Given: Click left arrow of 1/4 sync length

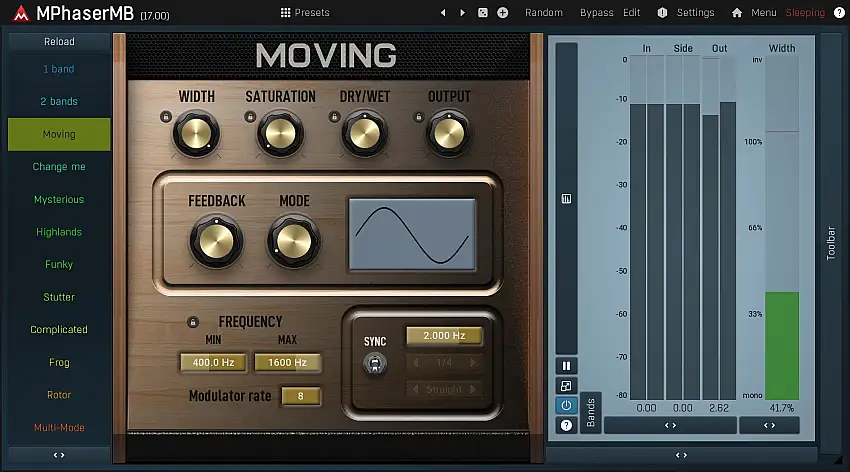Looking at the screenshot, I should 416,363.
